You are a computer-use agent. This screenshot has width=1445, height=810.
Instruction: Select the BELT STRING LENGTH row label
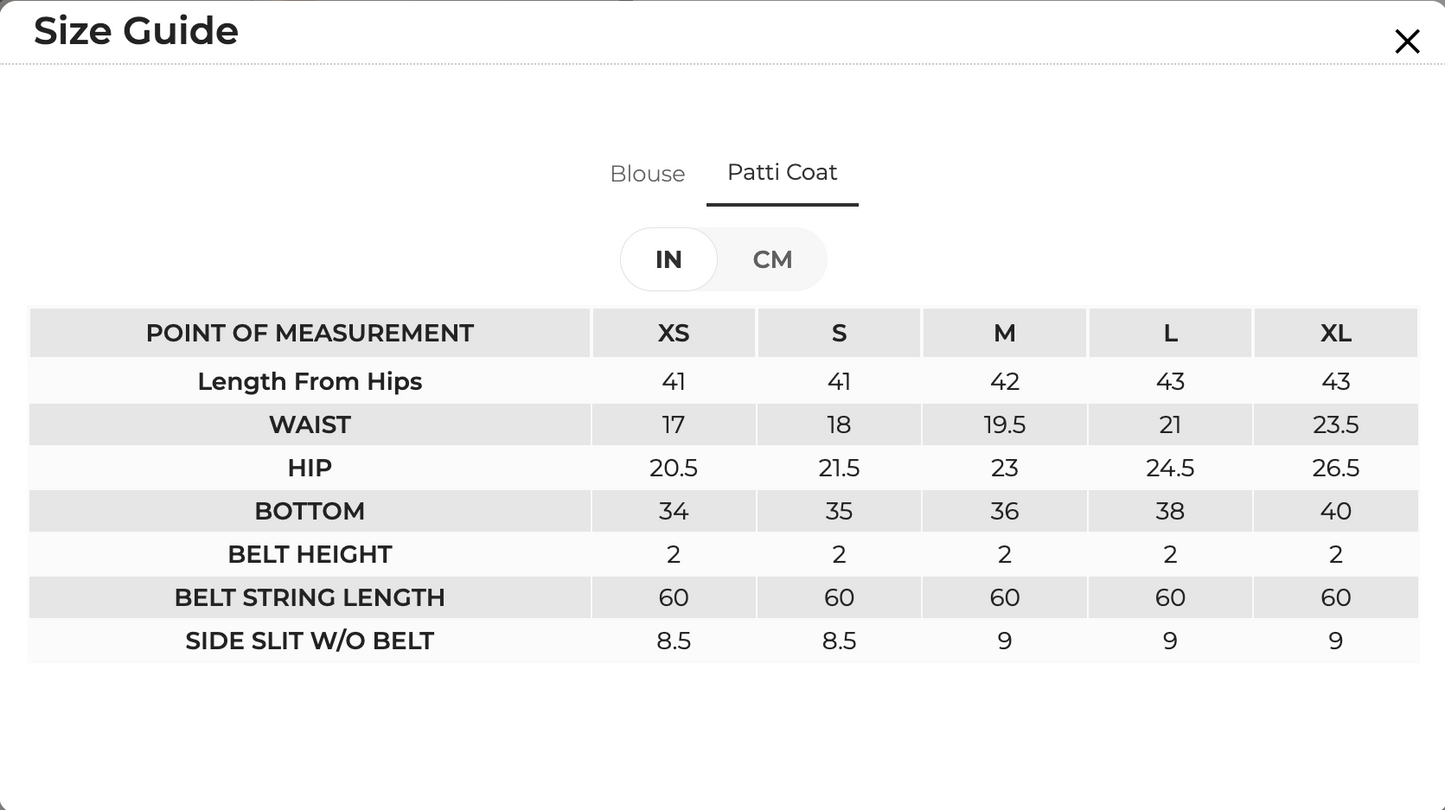coord(310,597)
